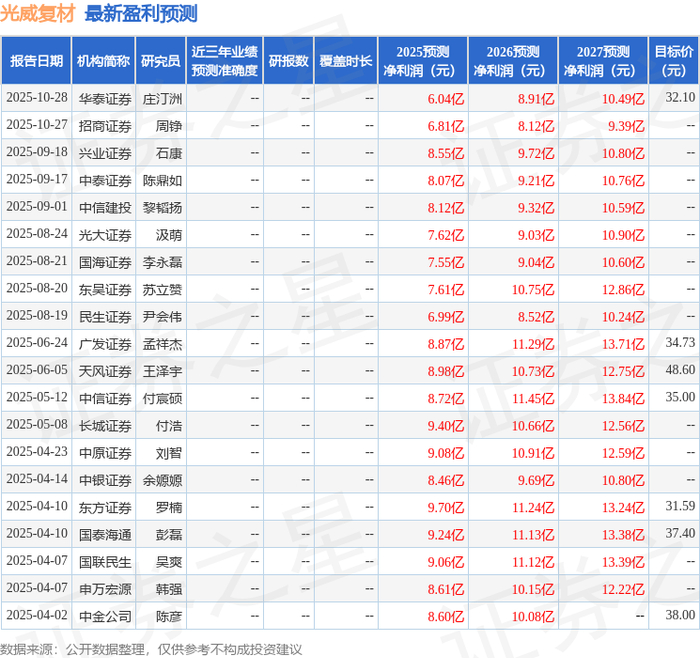Select 12.22亿 forecast value

point(623,589)
